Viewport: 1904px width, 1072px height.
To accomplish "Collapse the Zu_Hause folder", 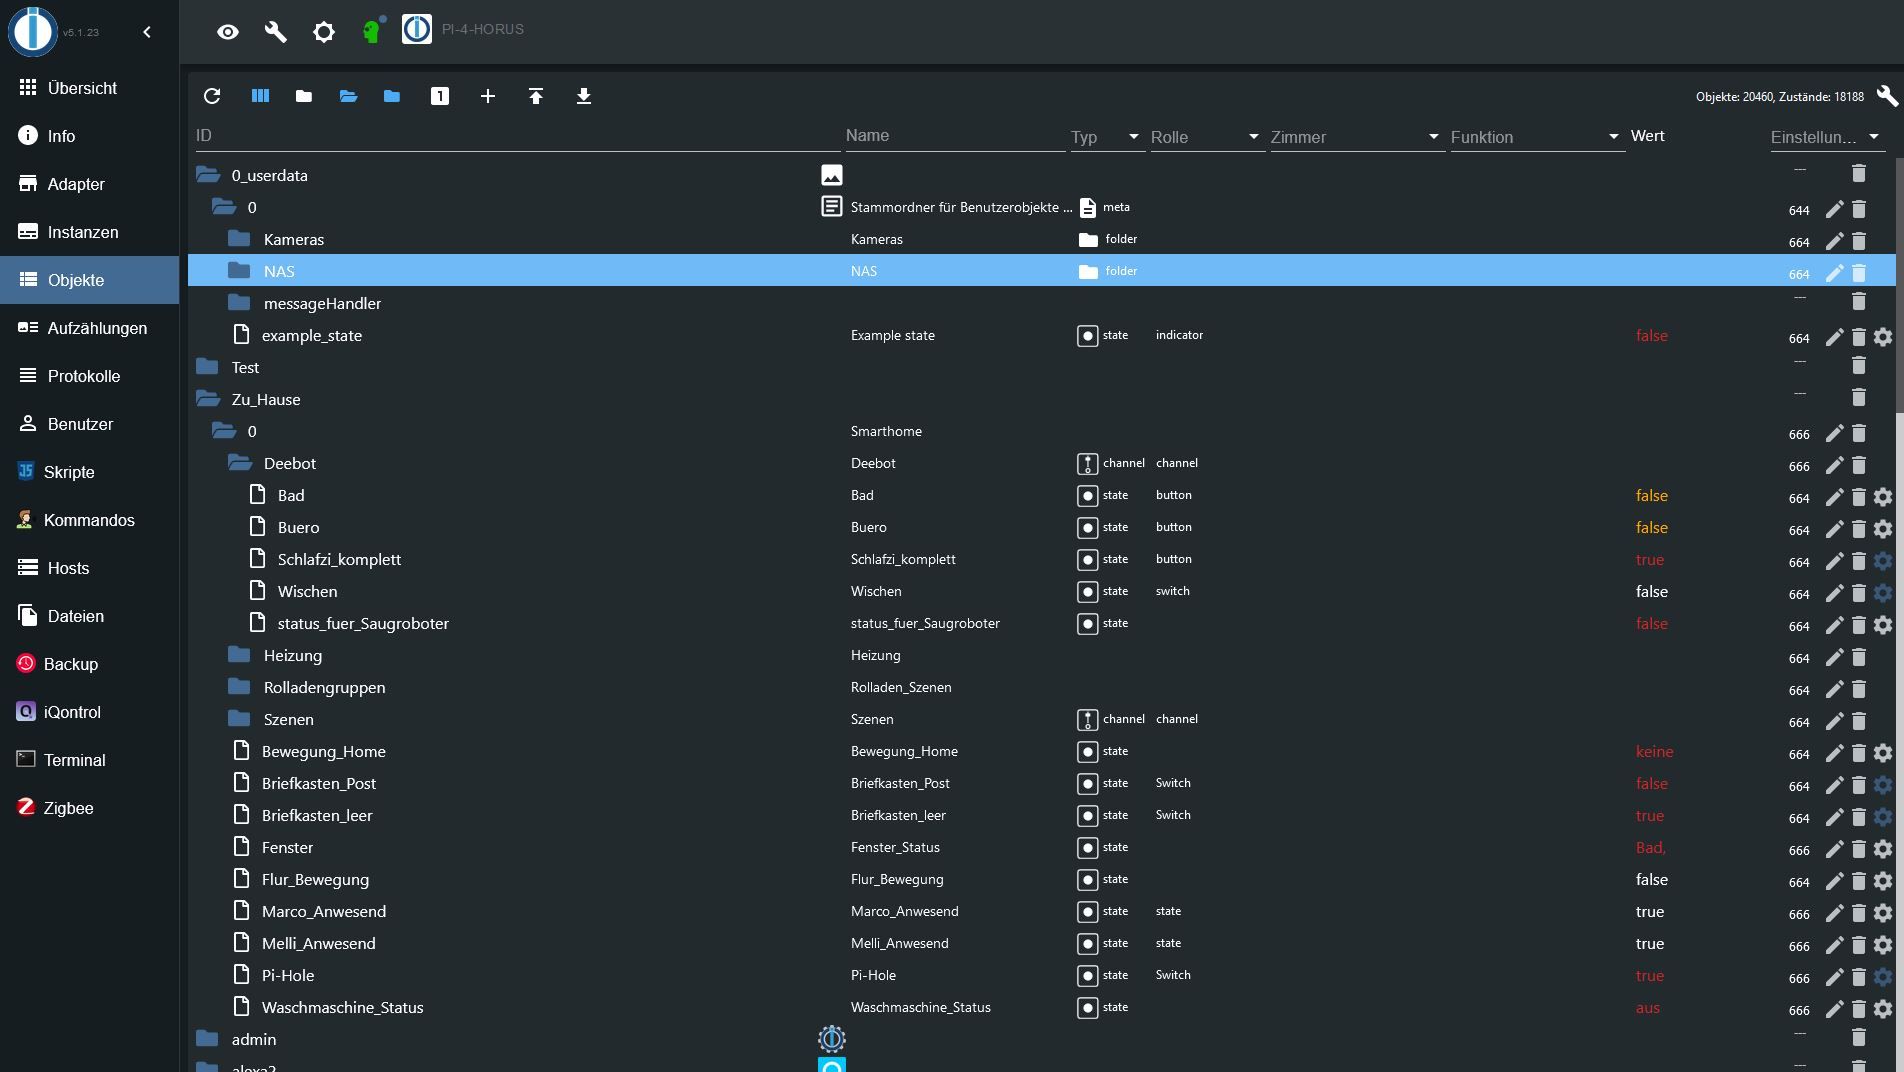I will pyautogui.click(x=208, y=399).
